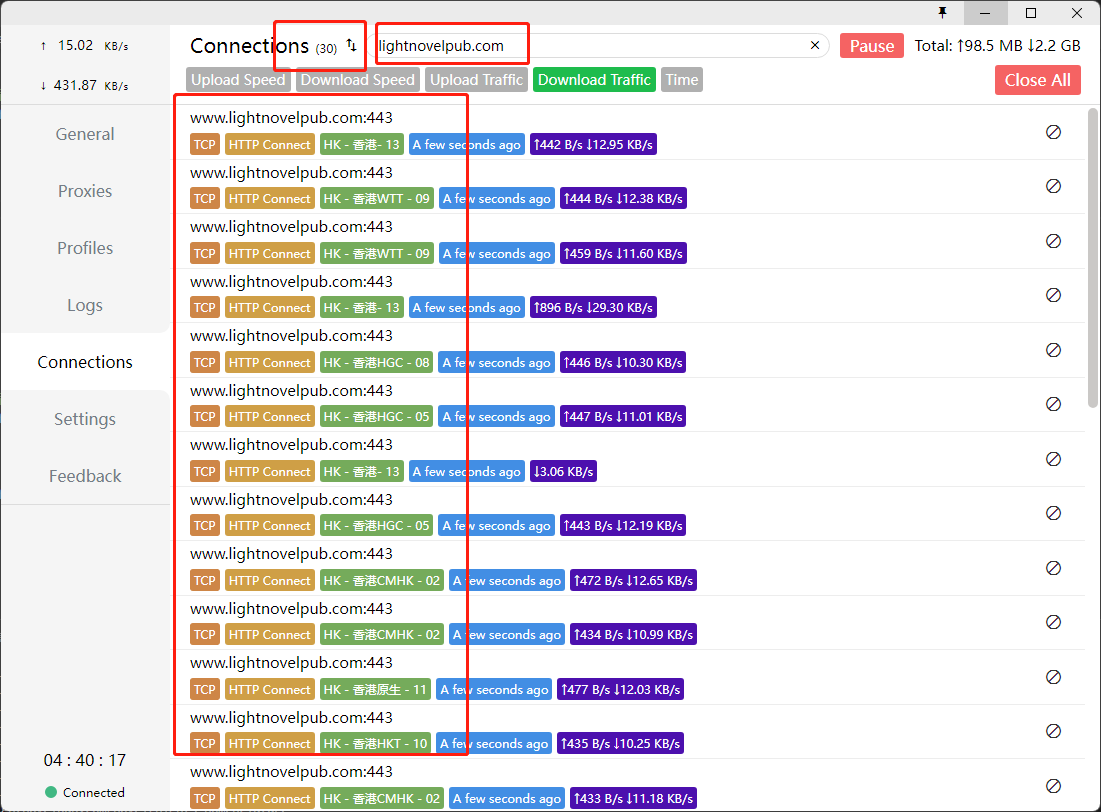Close the 香港原生 - 11 connection

[1053, 676]
